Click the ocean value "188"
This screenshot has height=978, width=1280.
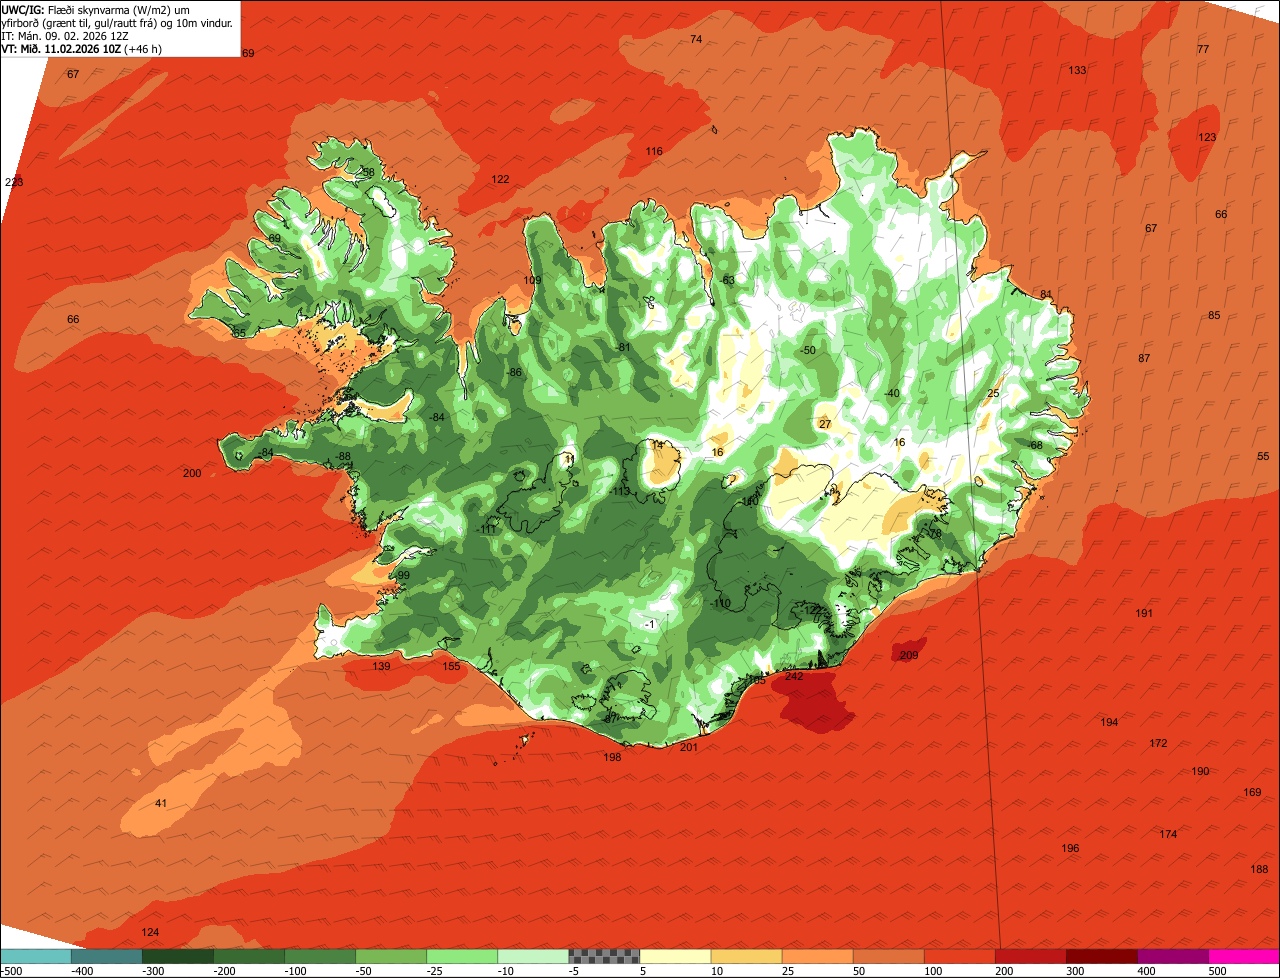click(1259, 869)
